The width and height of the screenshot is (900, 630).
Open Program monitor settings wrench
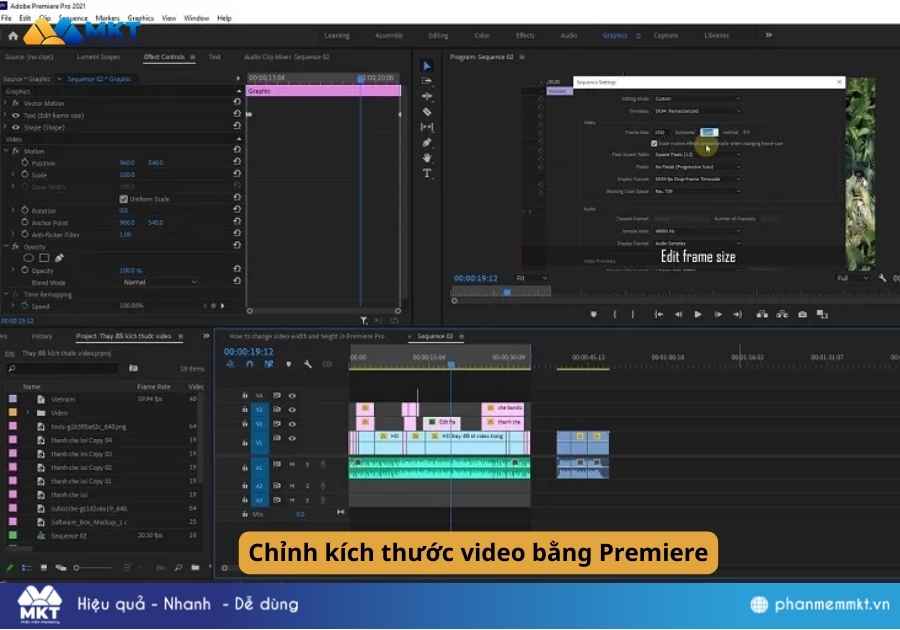point(882,278)
